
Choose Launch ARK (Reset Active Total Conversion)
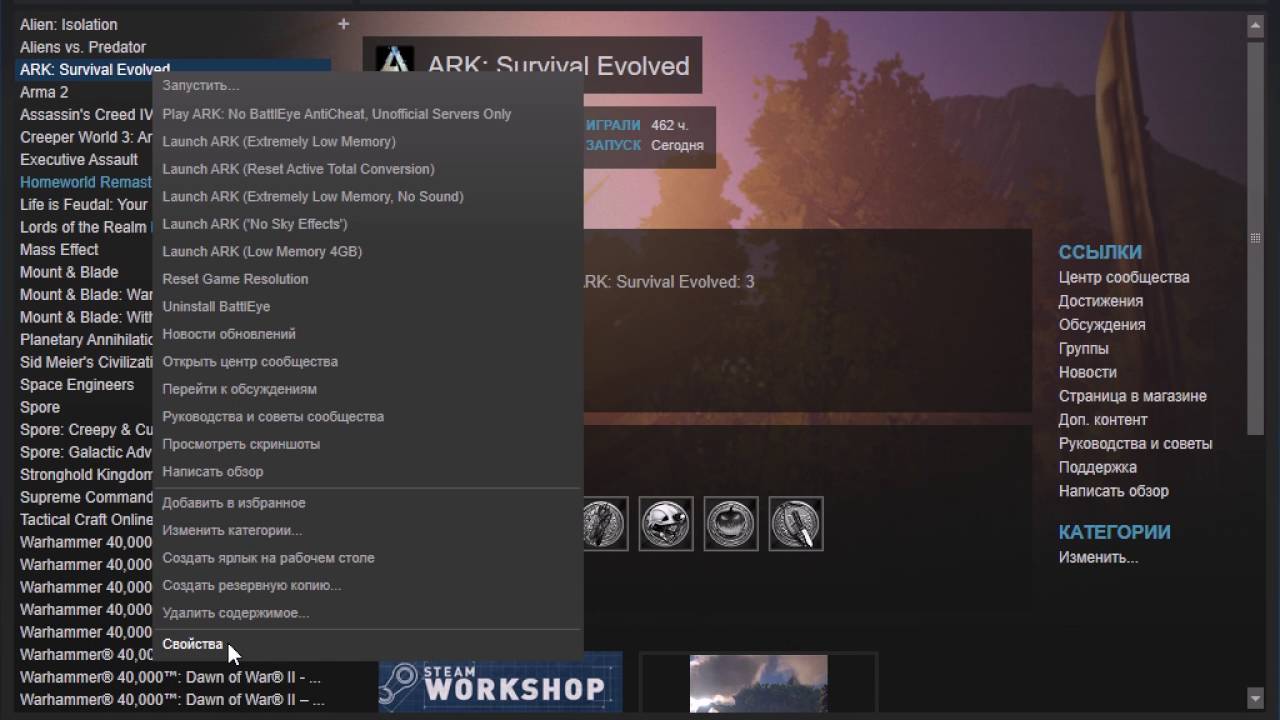point(298,169)
